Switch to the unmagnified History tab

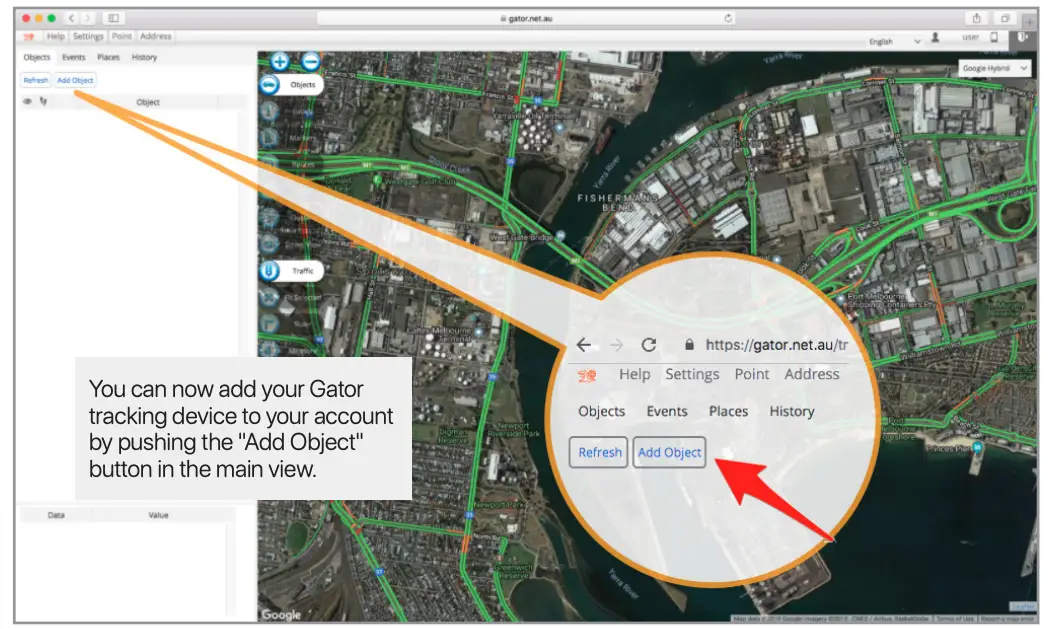[144, 57]
